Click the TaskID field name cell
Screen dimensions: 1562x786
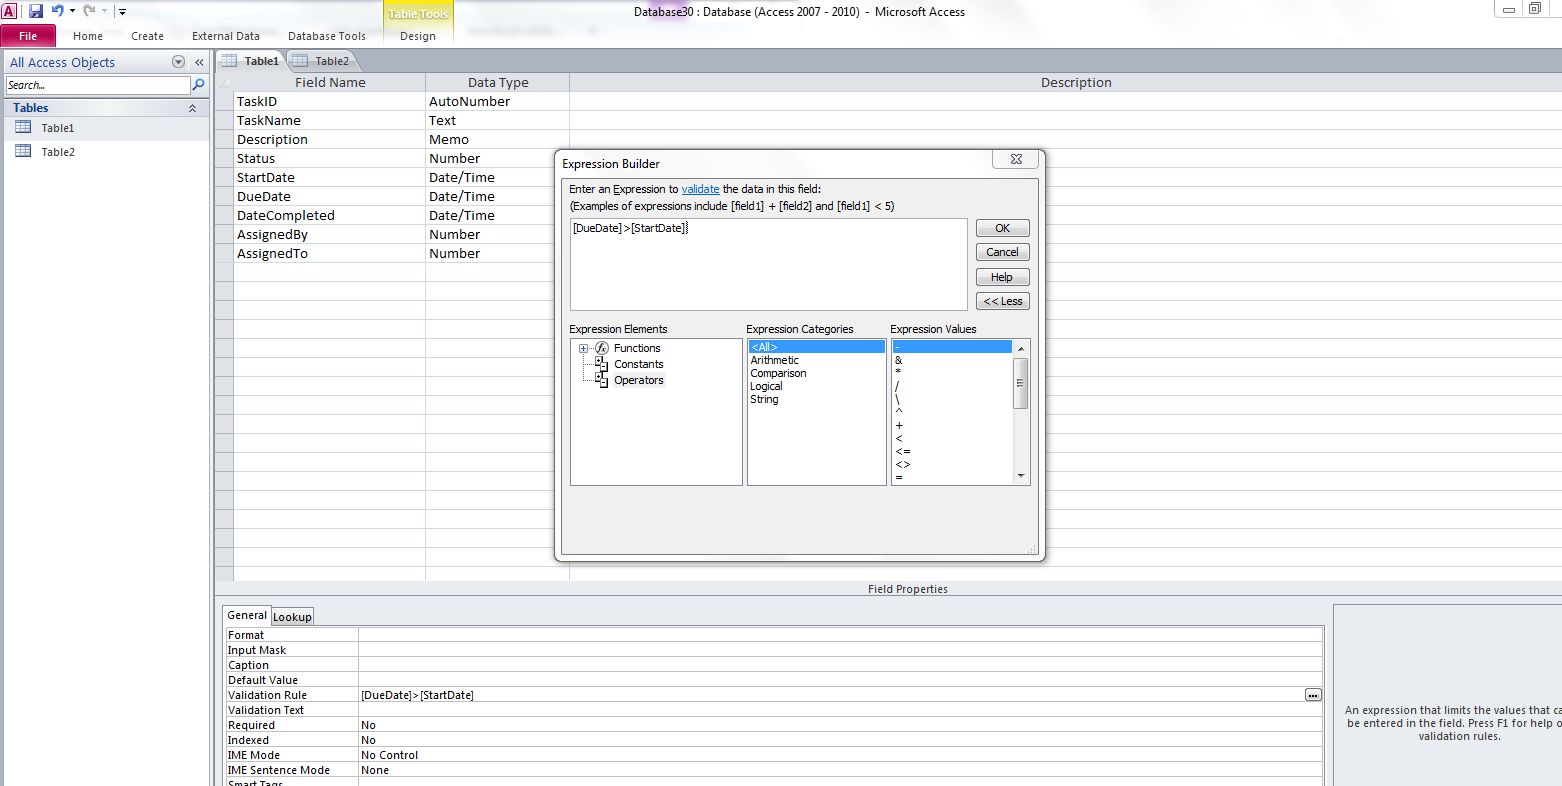tap(329, 101)
